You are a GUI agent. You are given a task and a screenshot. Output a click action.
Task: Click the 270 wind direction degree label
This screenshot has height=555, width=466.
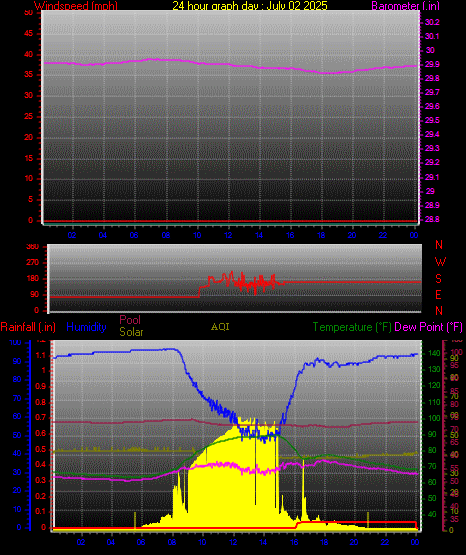click(x=33, y=263)
